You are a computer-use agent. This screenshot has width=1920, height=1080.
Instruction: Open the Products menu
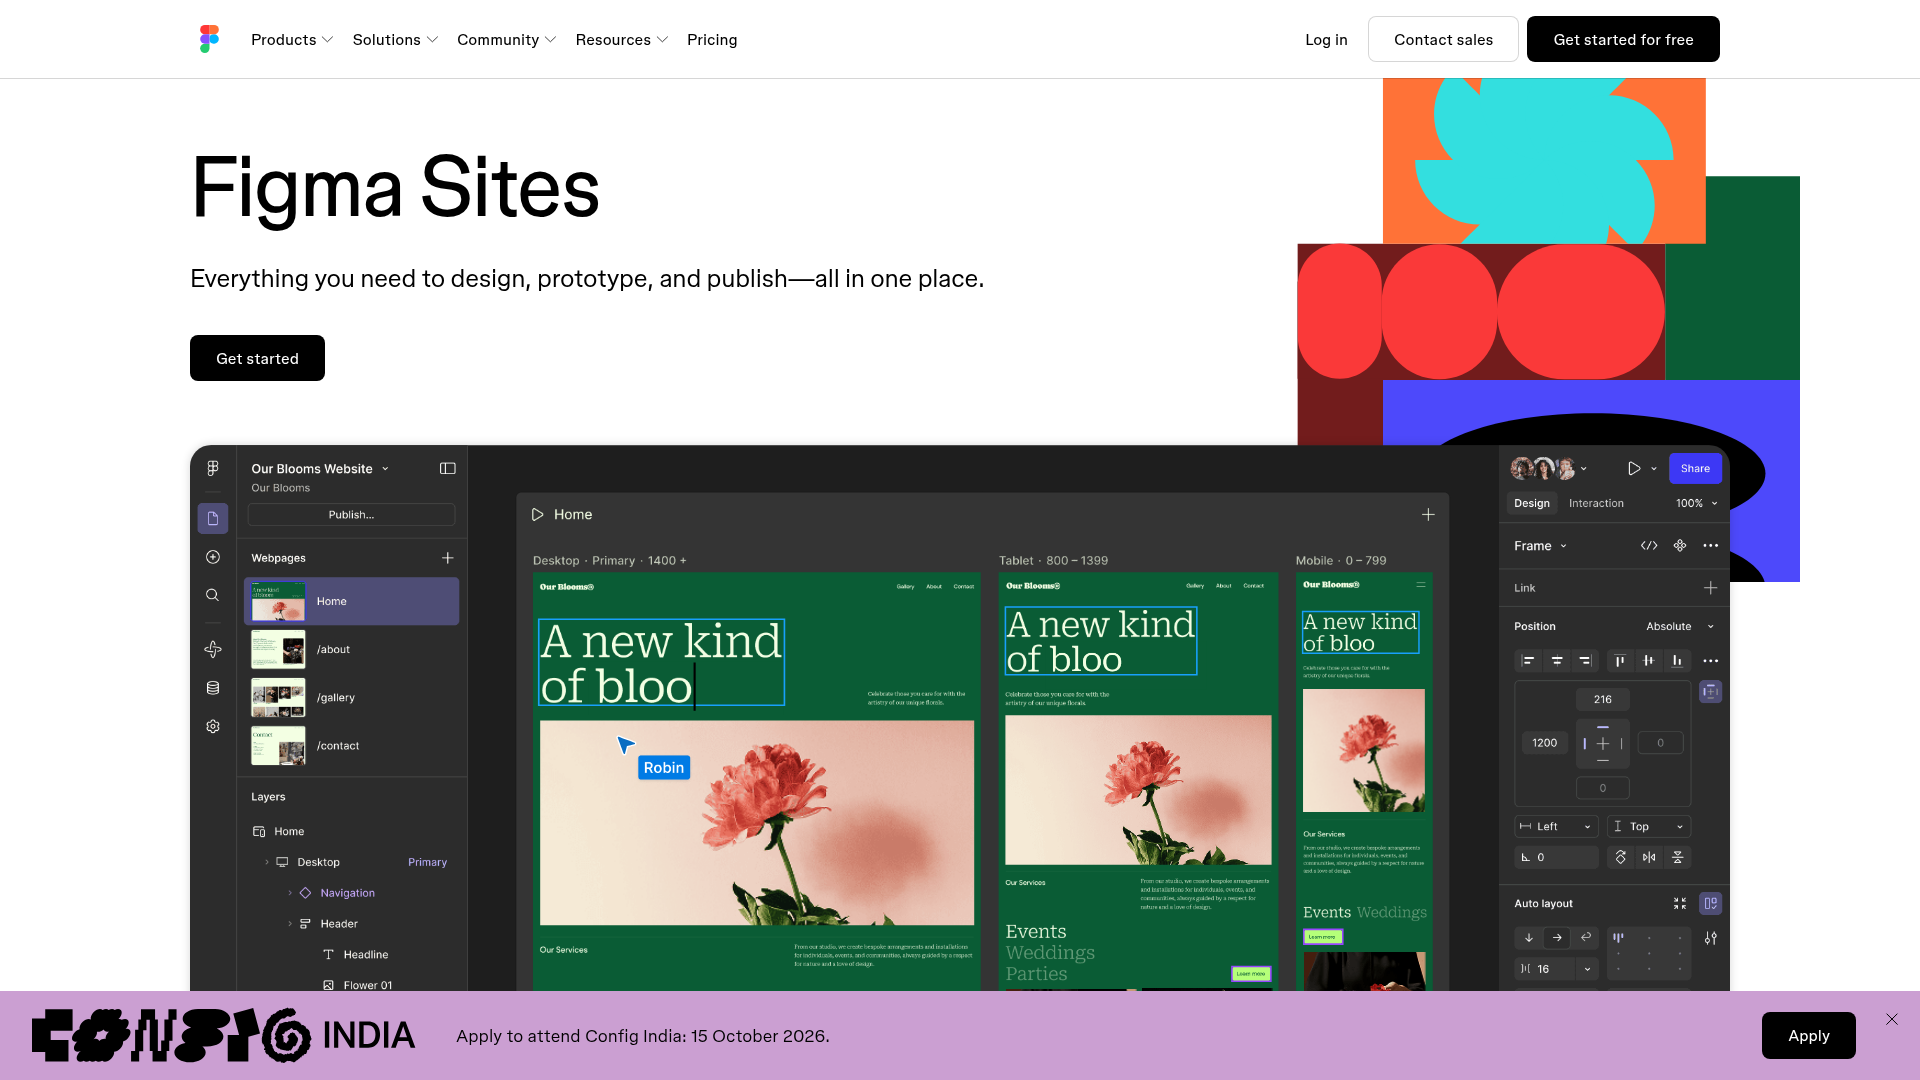click(292, 39)
